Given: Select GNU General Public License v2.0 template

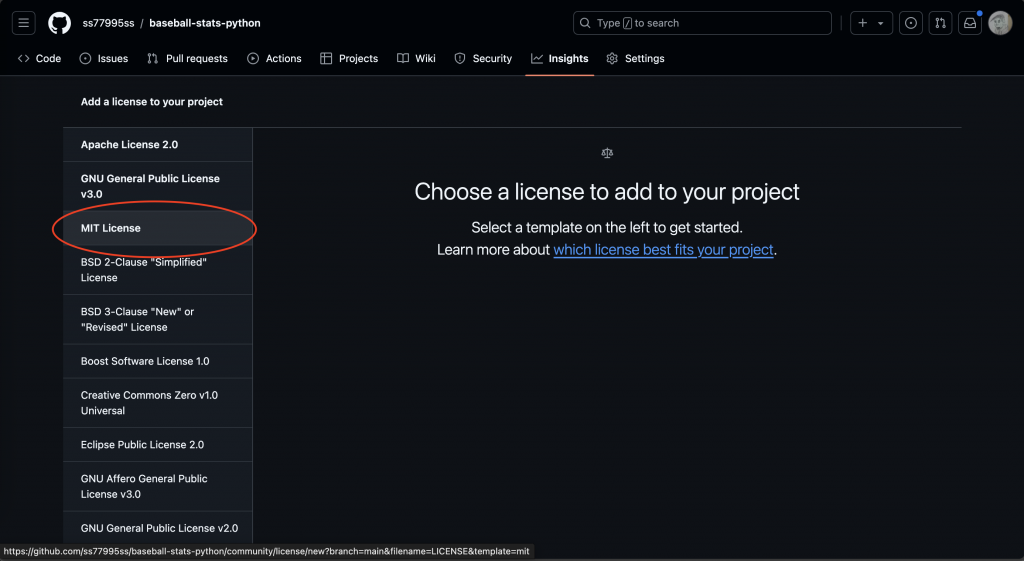Looking at the screenshot, I should (157, 528).
